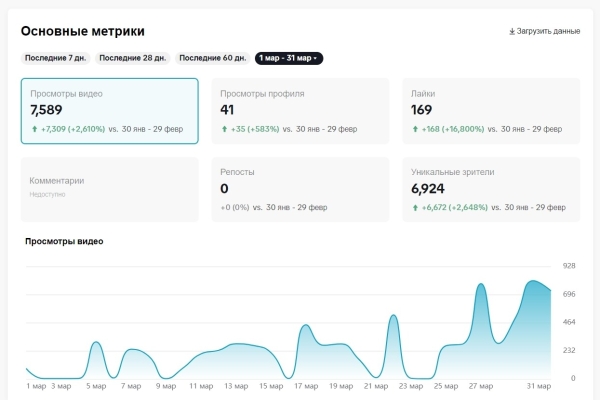Screen dimensions: 600x400
Task: Click the disabled Комментарии card
Action: (109, 188)
